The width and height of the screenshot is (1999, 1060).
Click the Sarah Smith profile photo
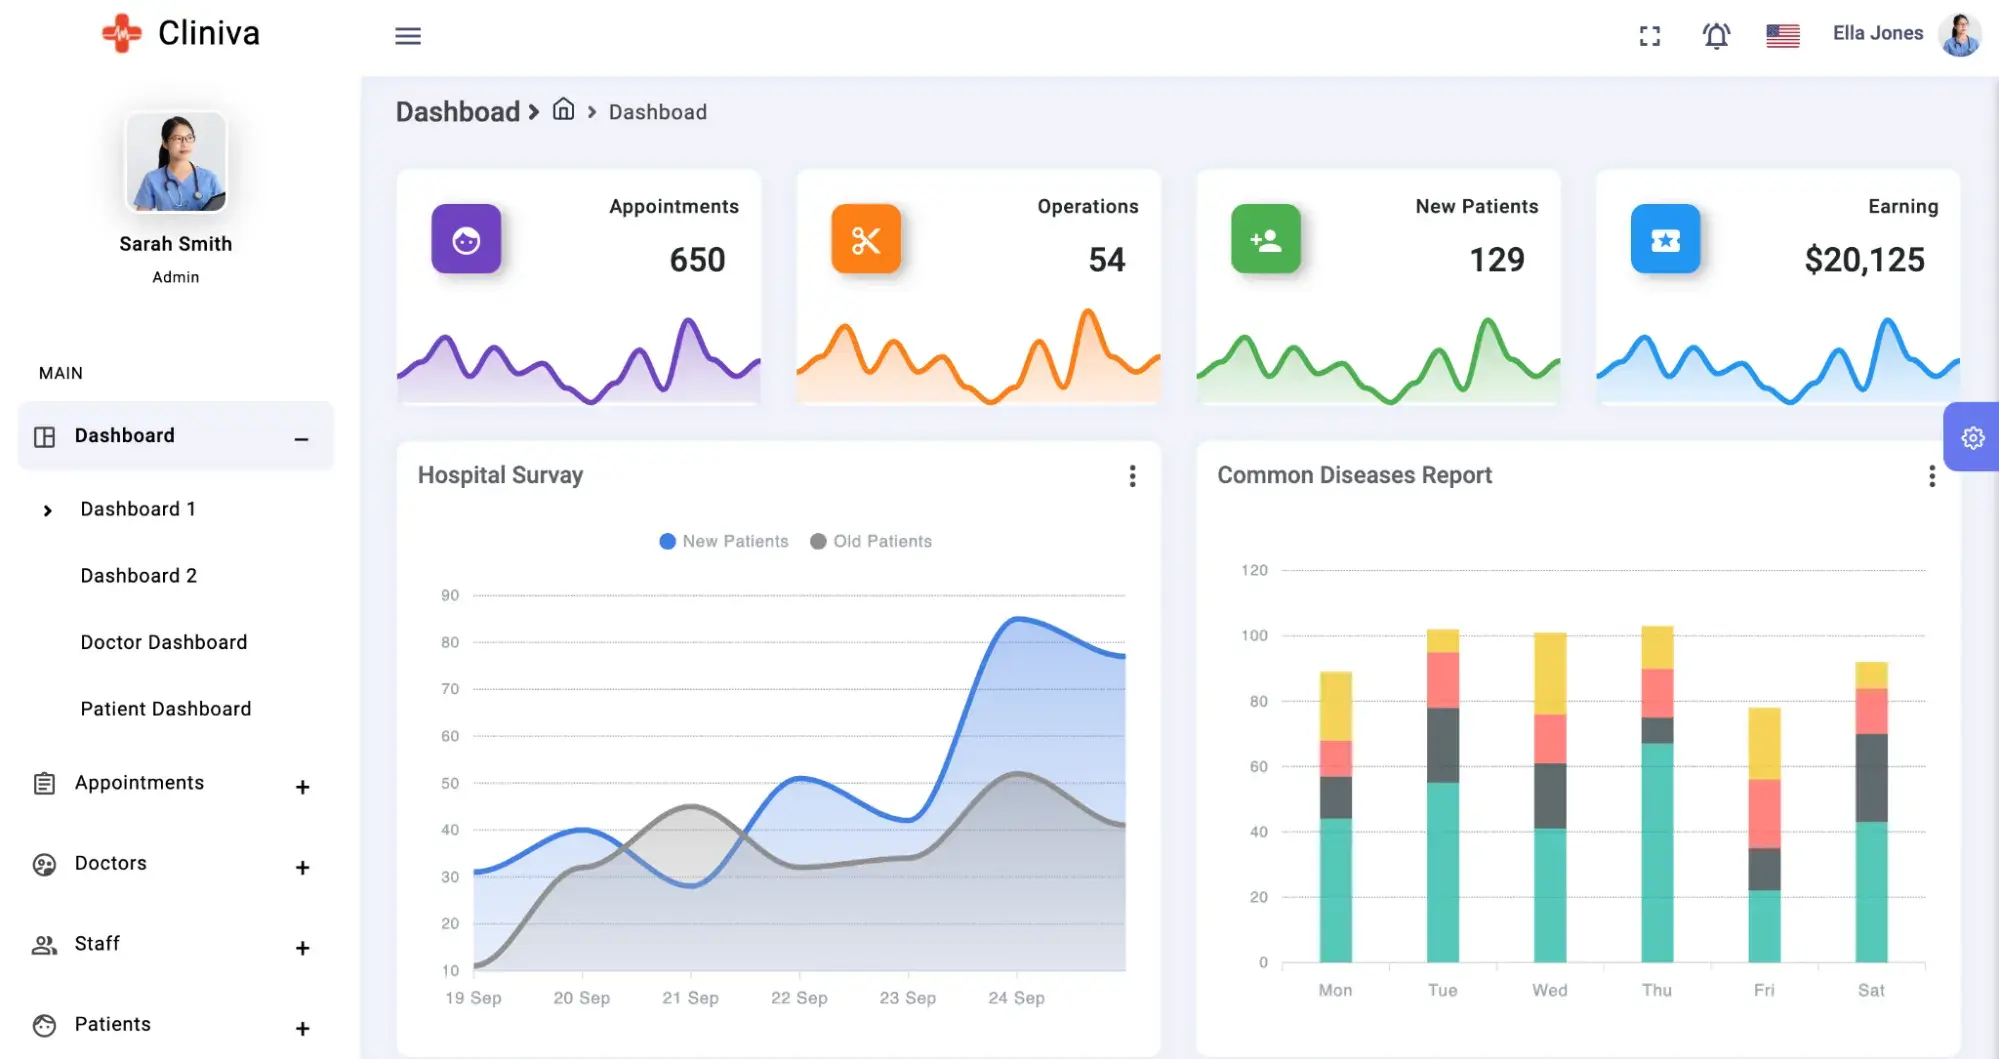click(176, 162)
